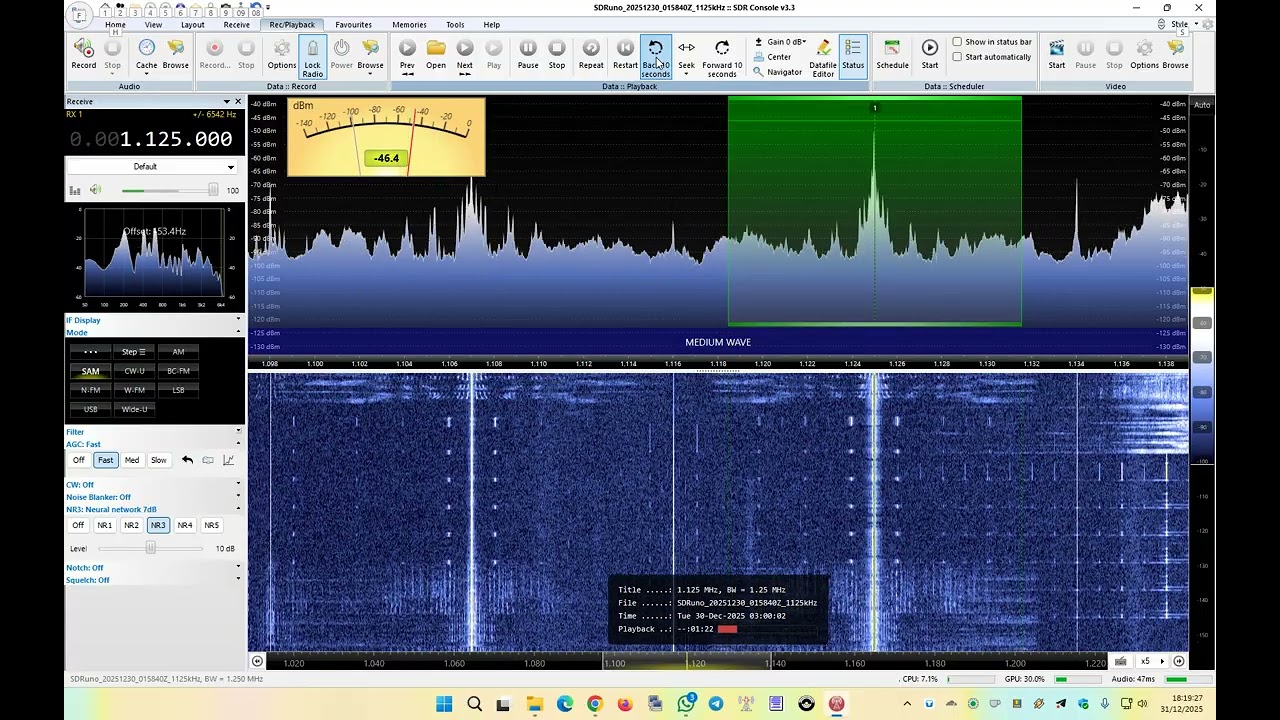Open the audio Cache menu icon
This screenshot has height=720, width=1280.
point(146,54)
